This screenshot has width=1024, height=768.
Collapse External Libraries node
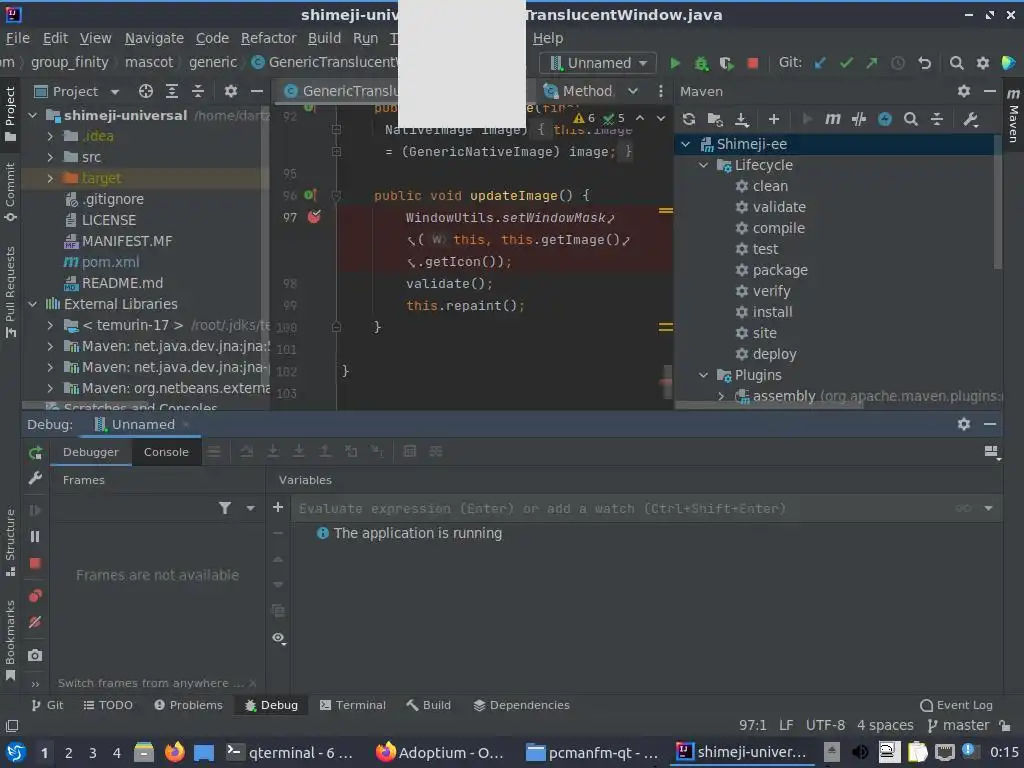pos(33,304)
